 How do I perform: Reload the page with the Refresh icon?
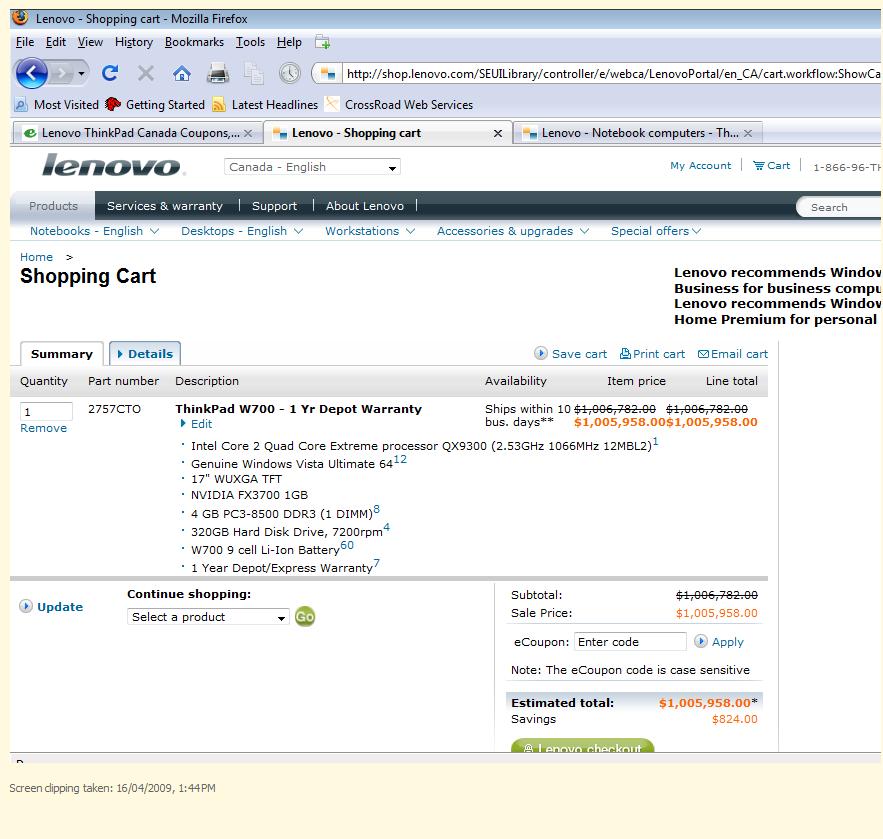click(x=110, y=73)
